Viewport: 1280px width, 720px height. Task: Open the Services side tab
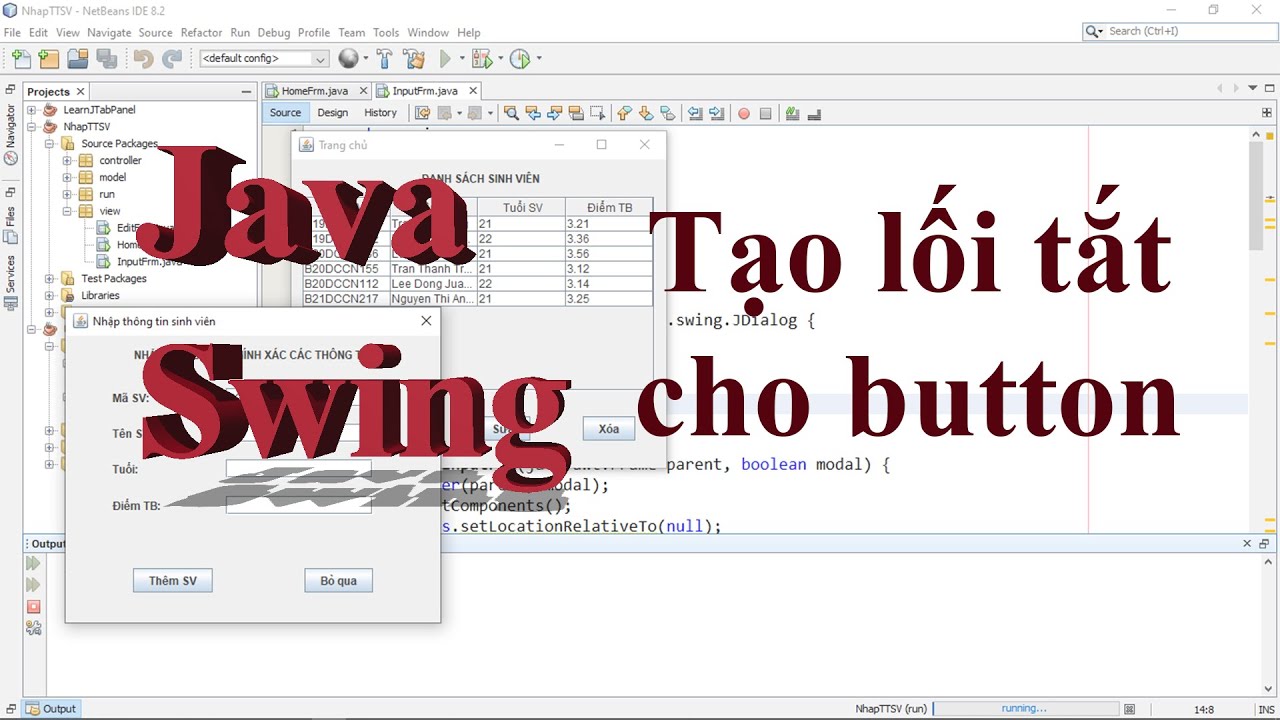tap(10, 280)
